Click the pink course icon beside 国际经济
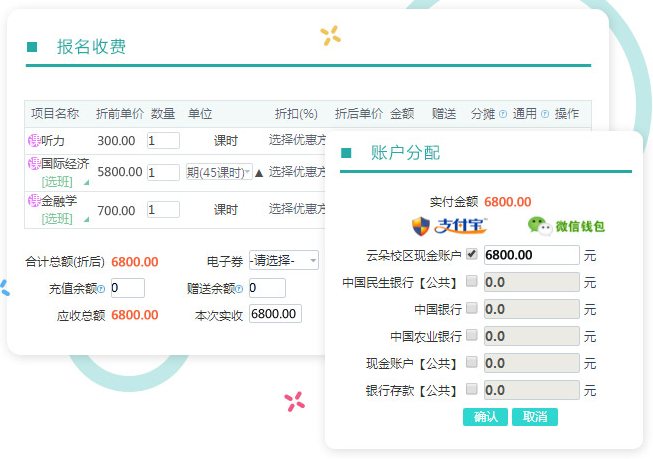 [34, 163]
